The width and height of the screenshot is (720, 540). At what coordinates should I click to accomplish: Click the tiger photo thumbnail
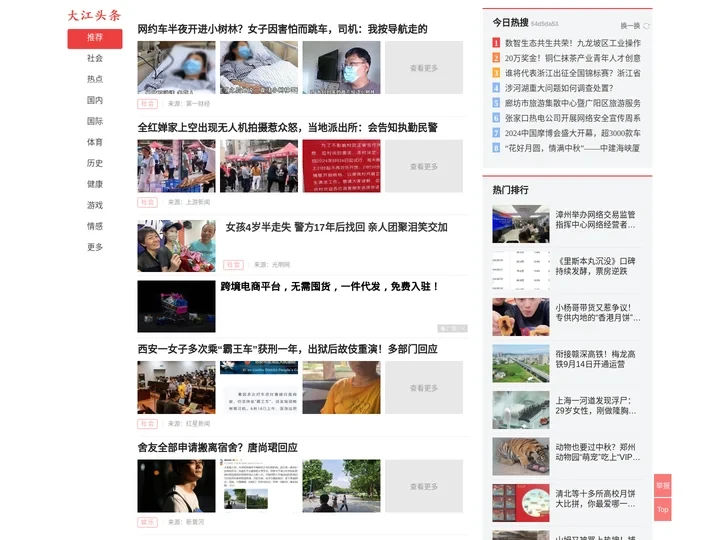pos(521,456)
